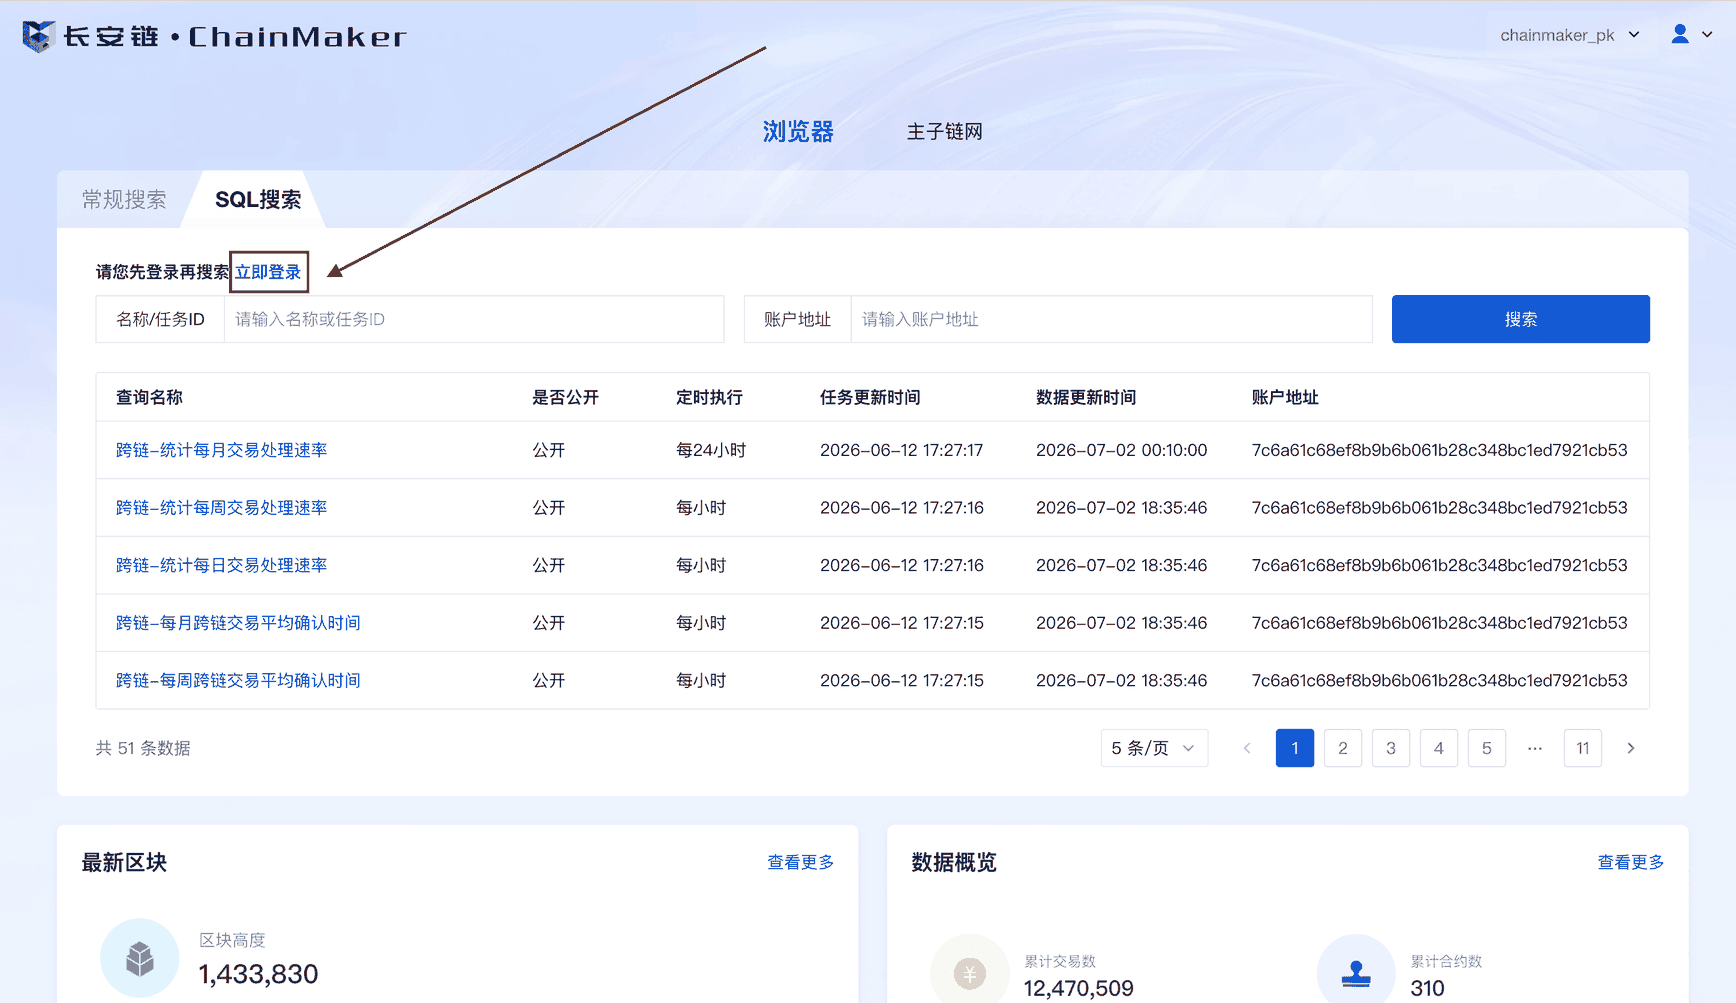Click the 立即登录 login link
Screen dimensions: 1736x1003
(268, 272)
